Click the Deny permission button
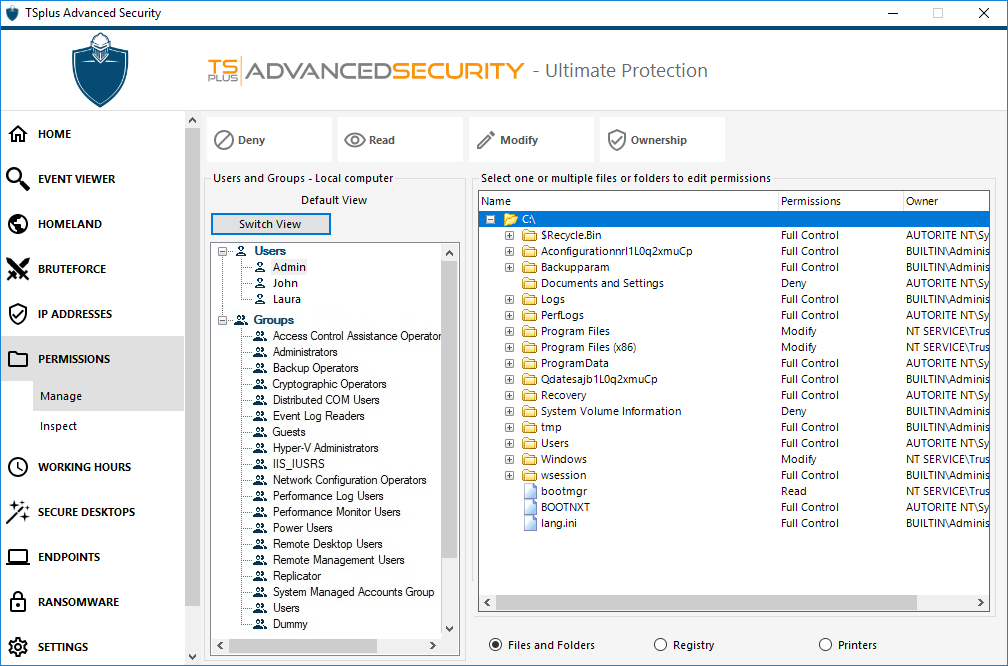1008x666 pixels. click(268, 140)
